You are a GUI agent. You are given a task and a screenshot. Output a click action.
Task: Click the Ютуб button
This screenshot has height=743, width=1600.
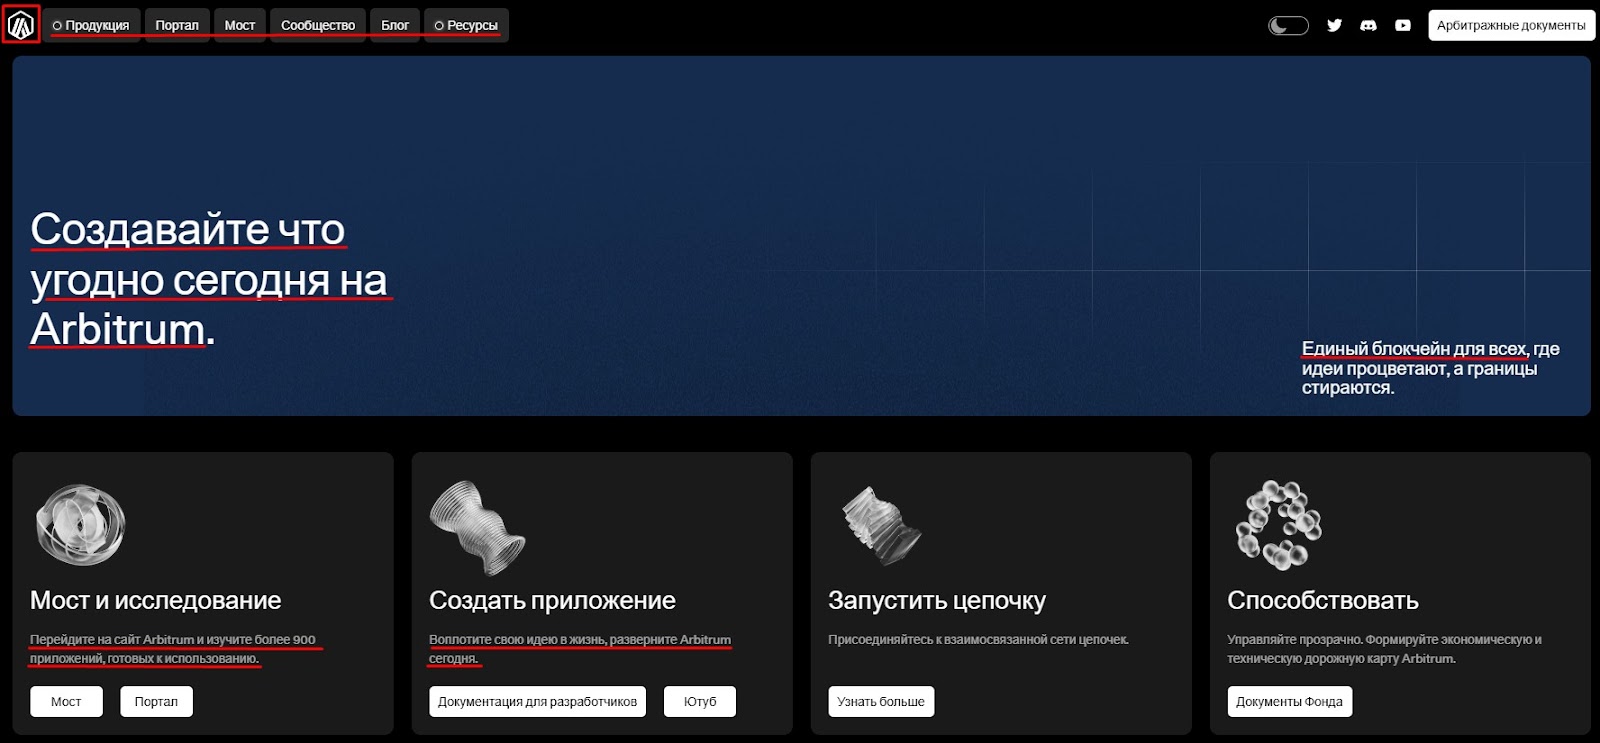point(700,701)
